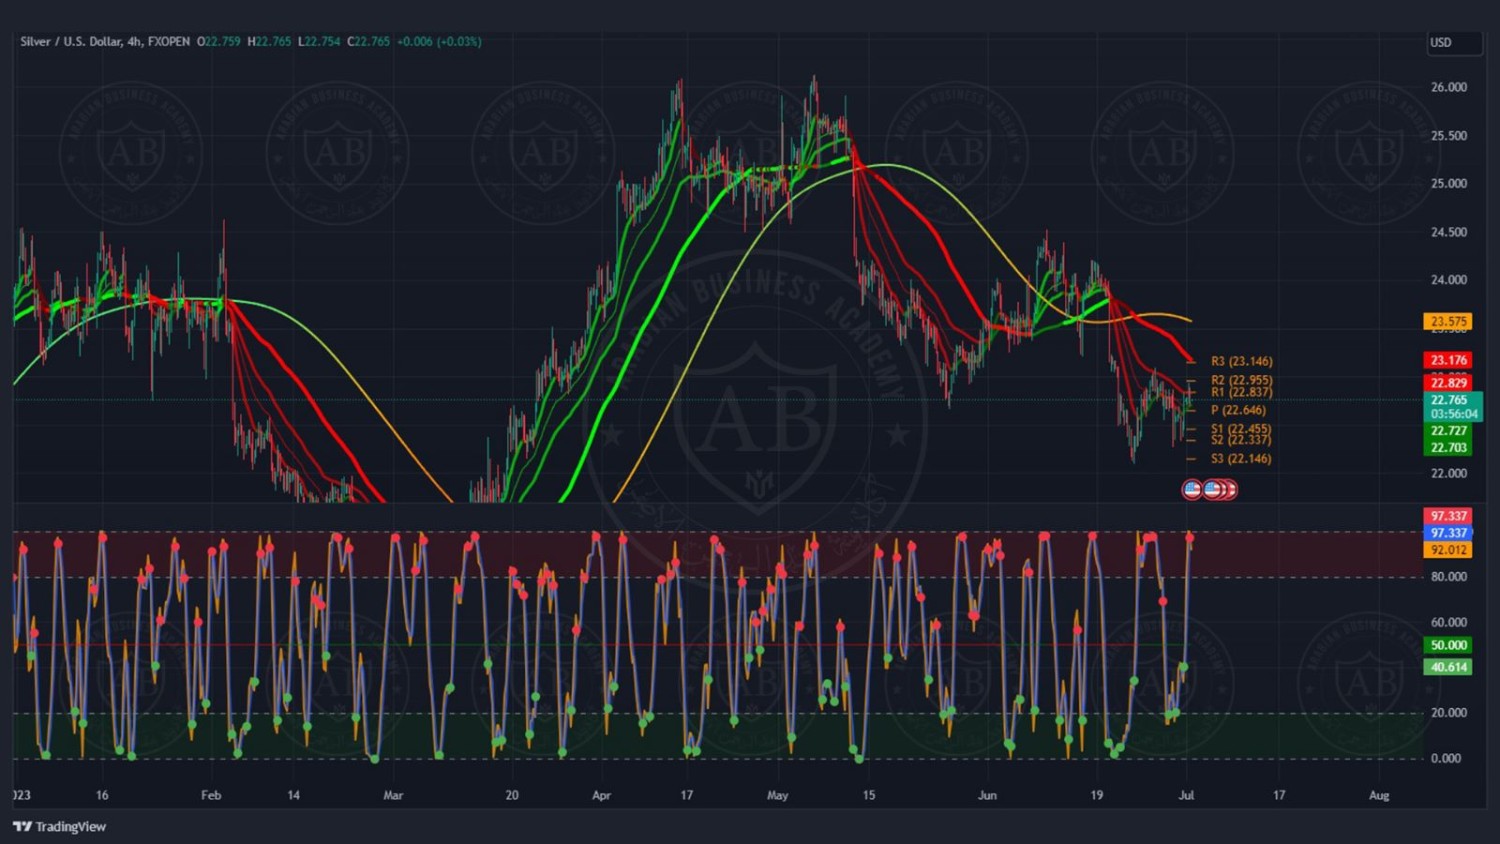Viewport: 1500px width, 844px height.
Task: Click the 15 date label on the time axis
Action: [869, 796]
